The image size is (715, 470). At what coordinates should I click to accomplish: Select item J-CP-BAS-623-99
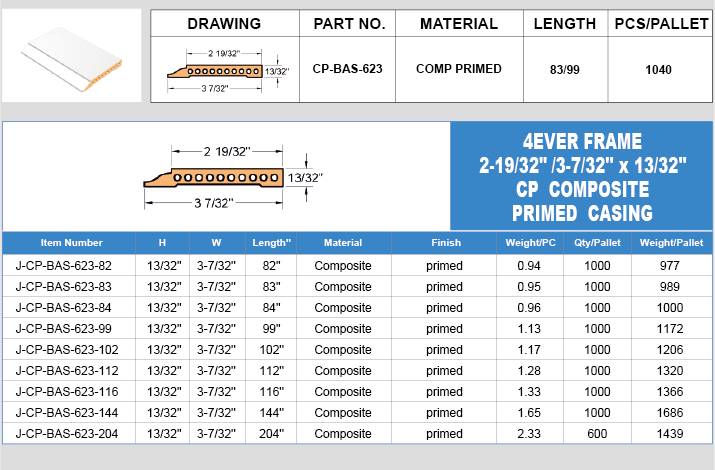click(63, 328)
